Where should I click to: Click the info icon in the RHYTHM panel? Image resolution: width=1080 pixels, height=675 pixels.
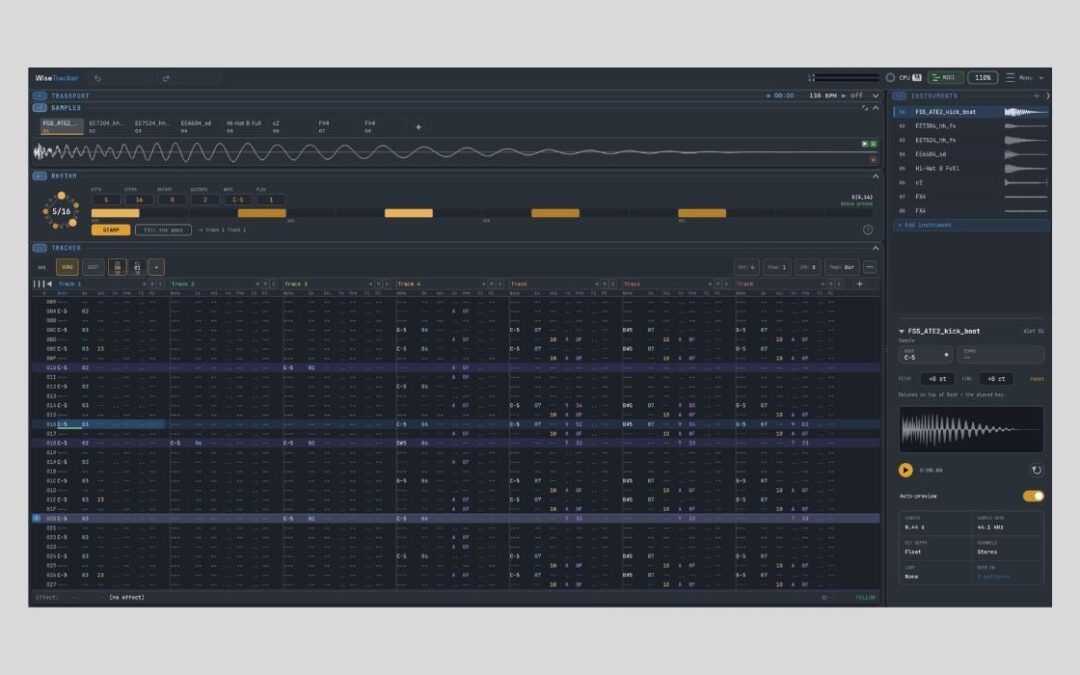(x=868, y=230)
